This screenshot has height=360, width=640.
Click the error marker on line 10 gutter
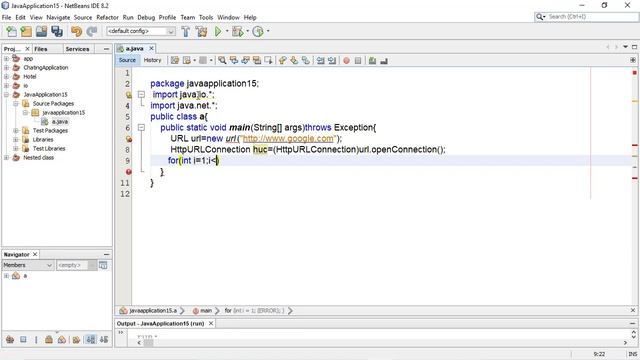[129, 172]
